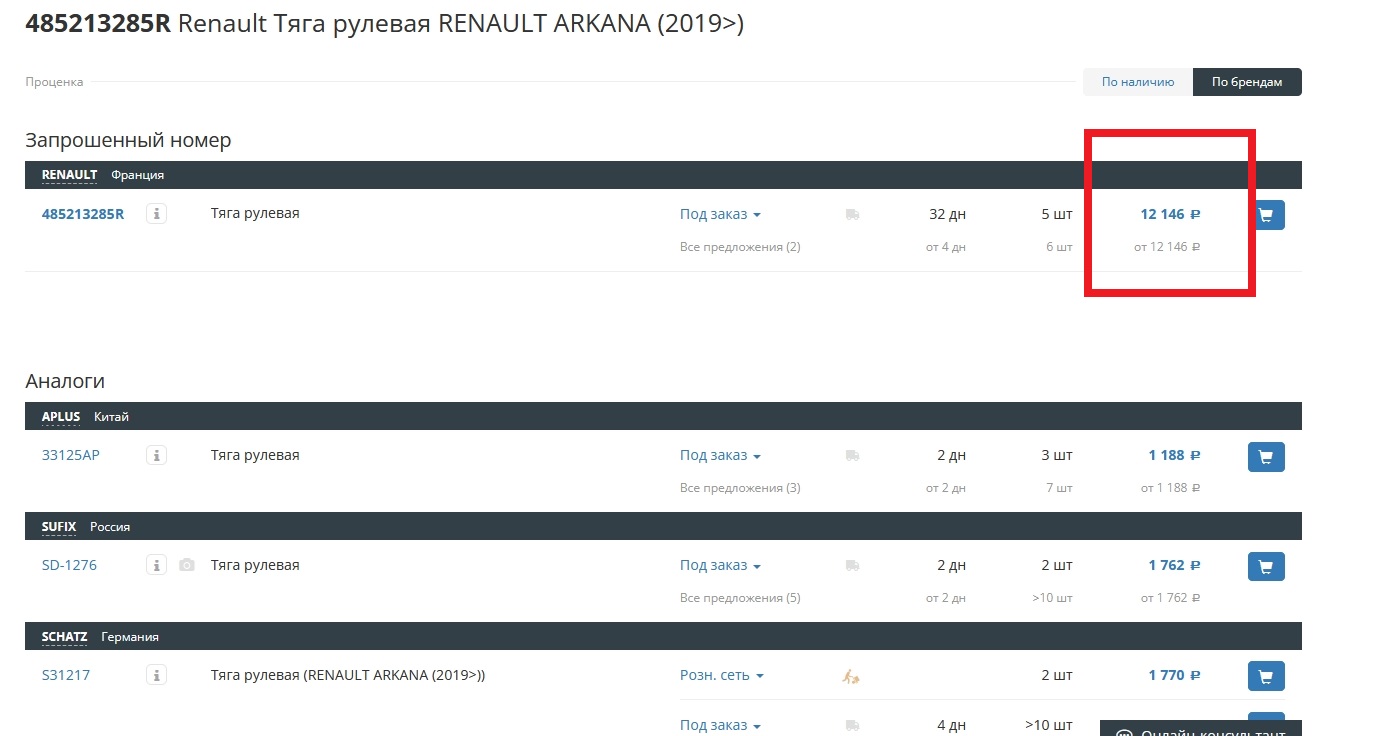Click page title 485213285R Renault Тяга рулевая
The image size is (1373, 736).
[x=384, y=24]
